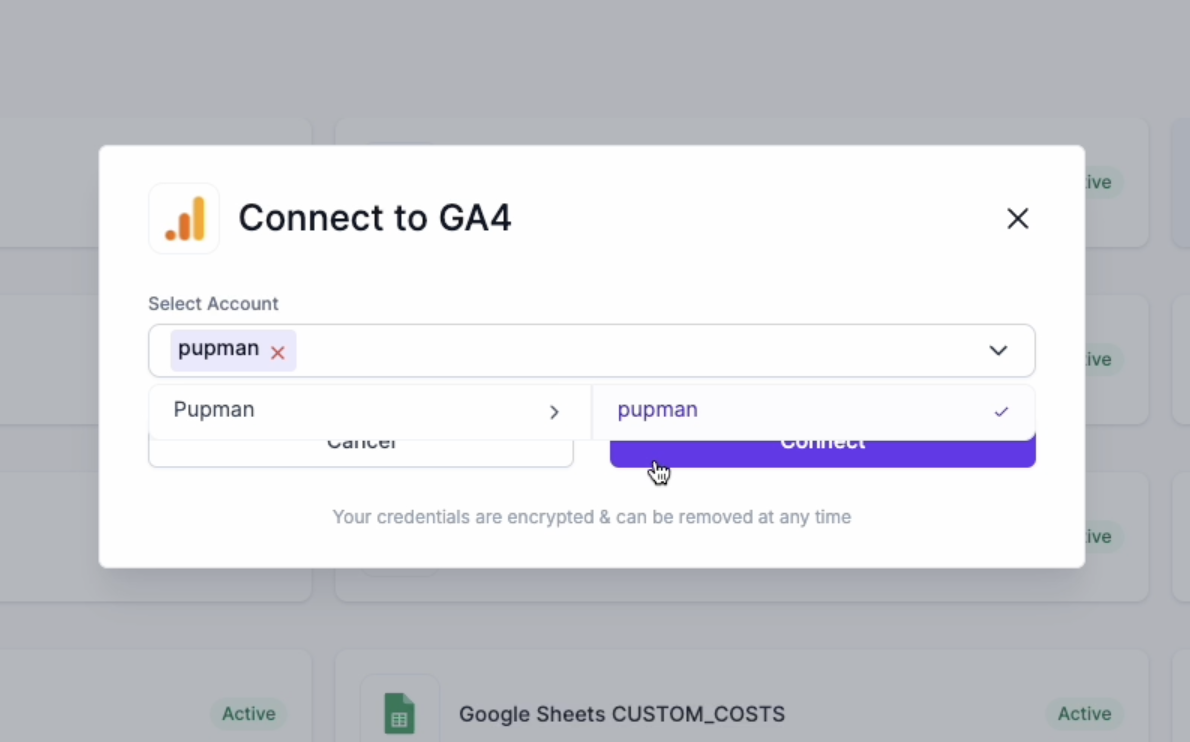Viewport: 1190px width, 742px height.
Task: Click the credentials encrypted notice text
Action: point(591,517)
